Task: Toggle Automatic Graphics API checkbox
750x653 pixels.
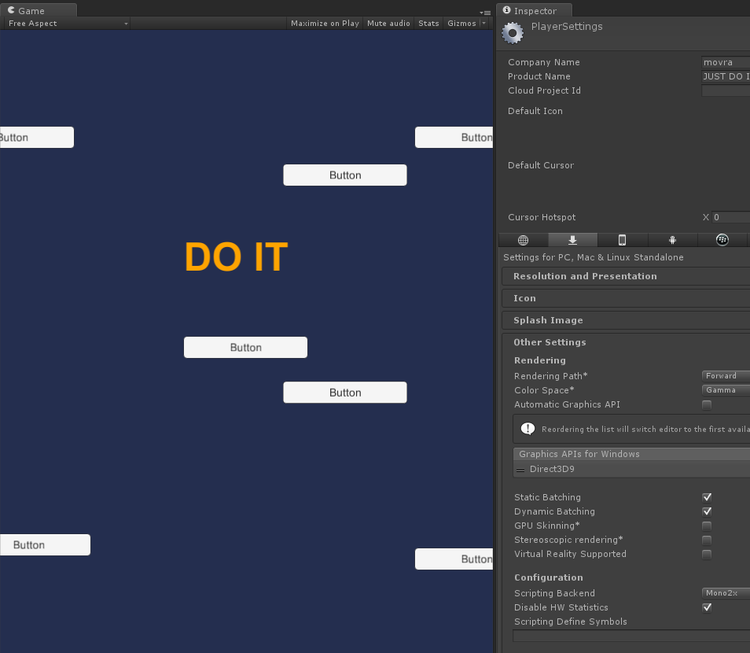Action: pos(706,405)
